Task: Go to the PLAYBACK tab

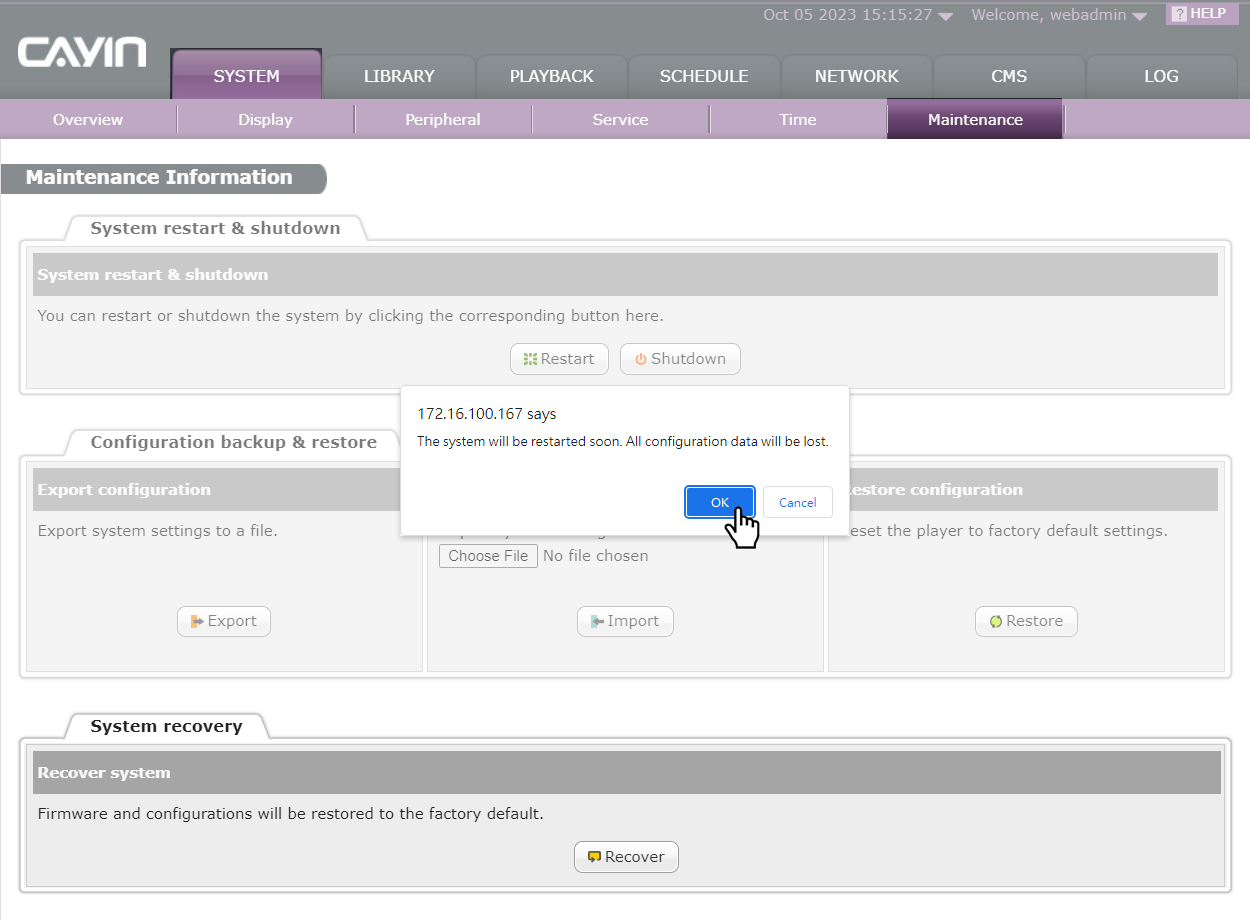Action: point(552,76)
